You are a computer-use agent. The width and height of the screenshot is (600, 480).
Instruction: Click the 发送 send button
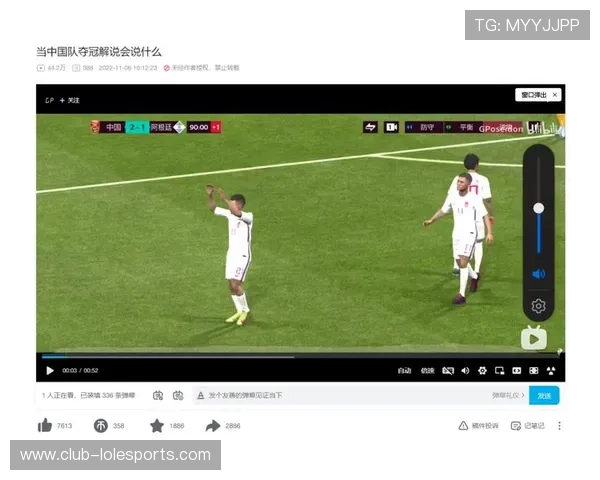tap(544, 396)
